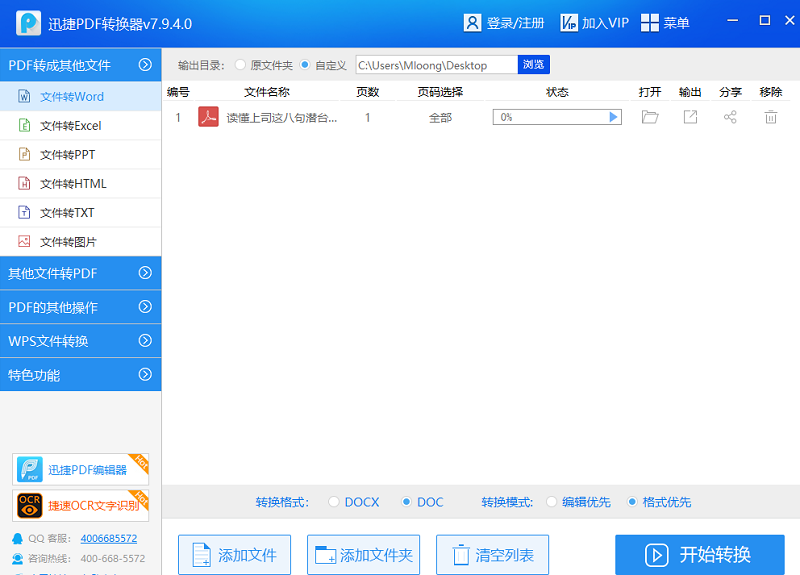800x575 pixels.
Task: Click the 开始转换 button
Action: click(699, 555)
